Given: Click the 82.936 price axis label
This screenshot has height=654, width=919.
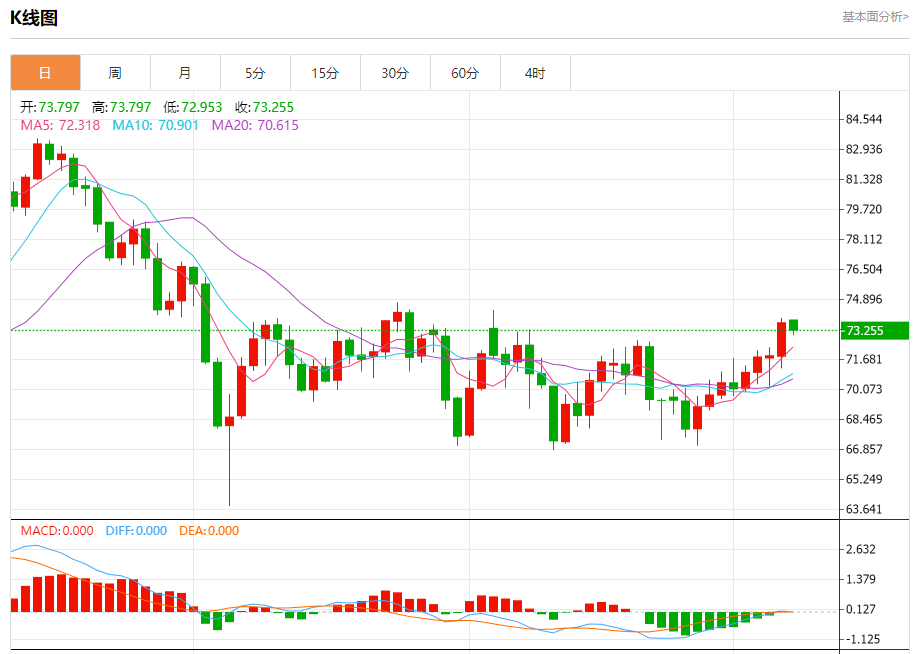Looking at the screenshot, I should [x=864, y=149].
